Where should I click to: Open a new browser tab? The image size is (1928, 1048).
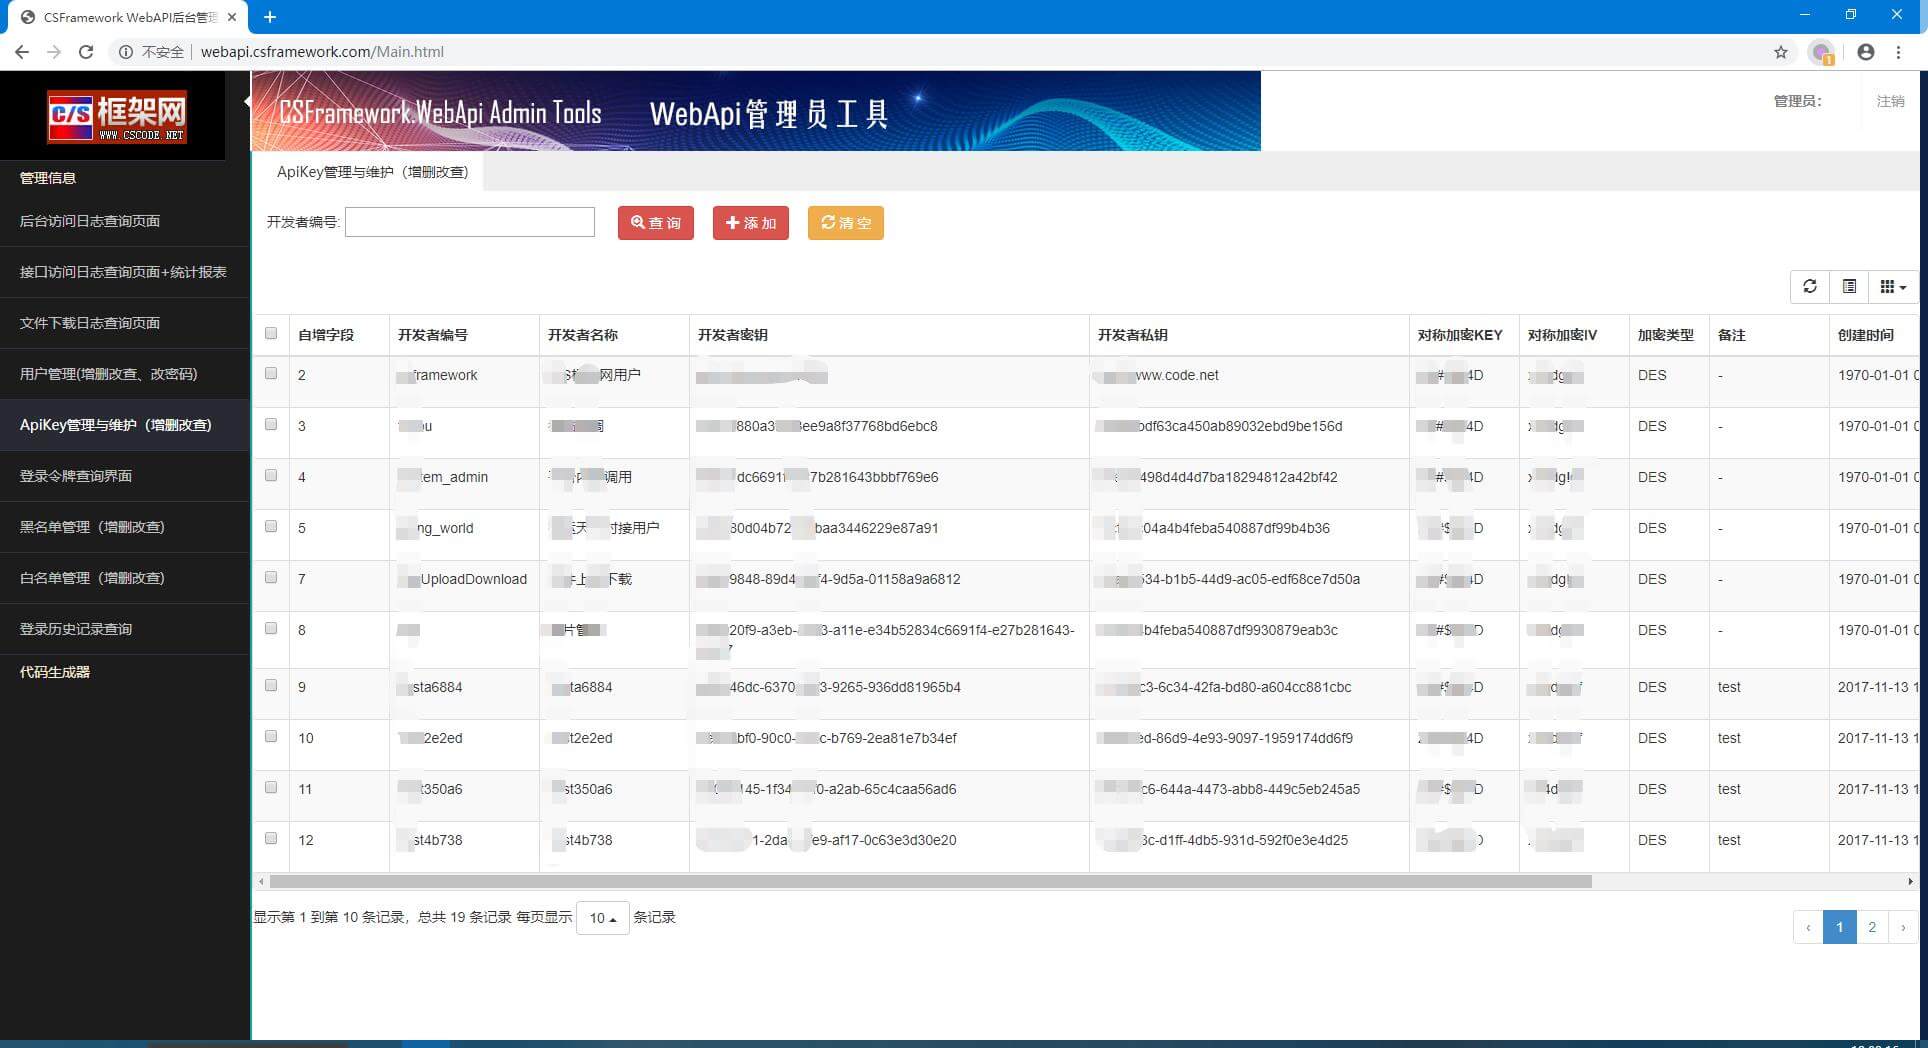(x=270, y=17)
